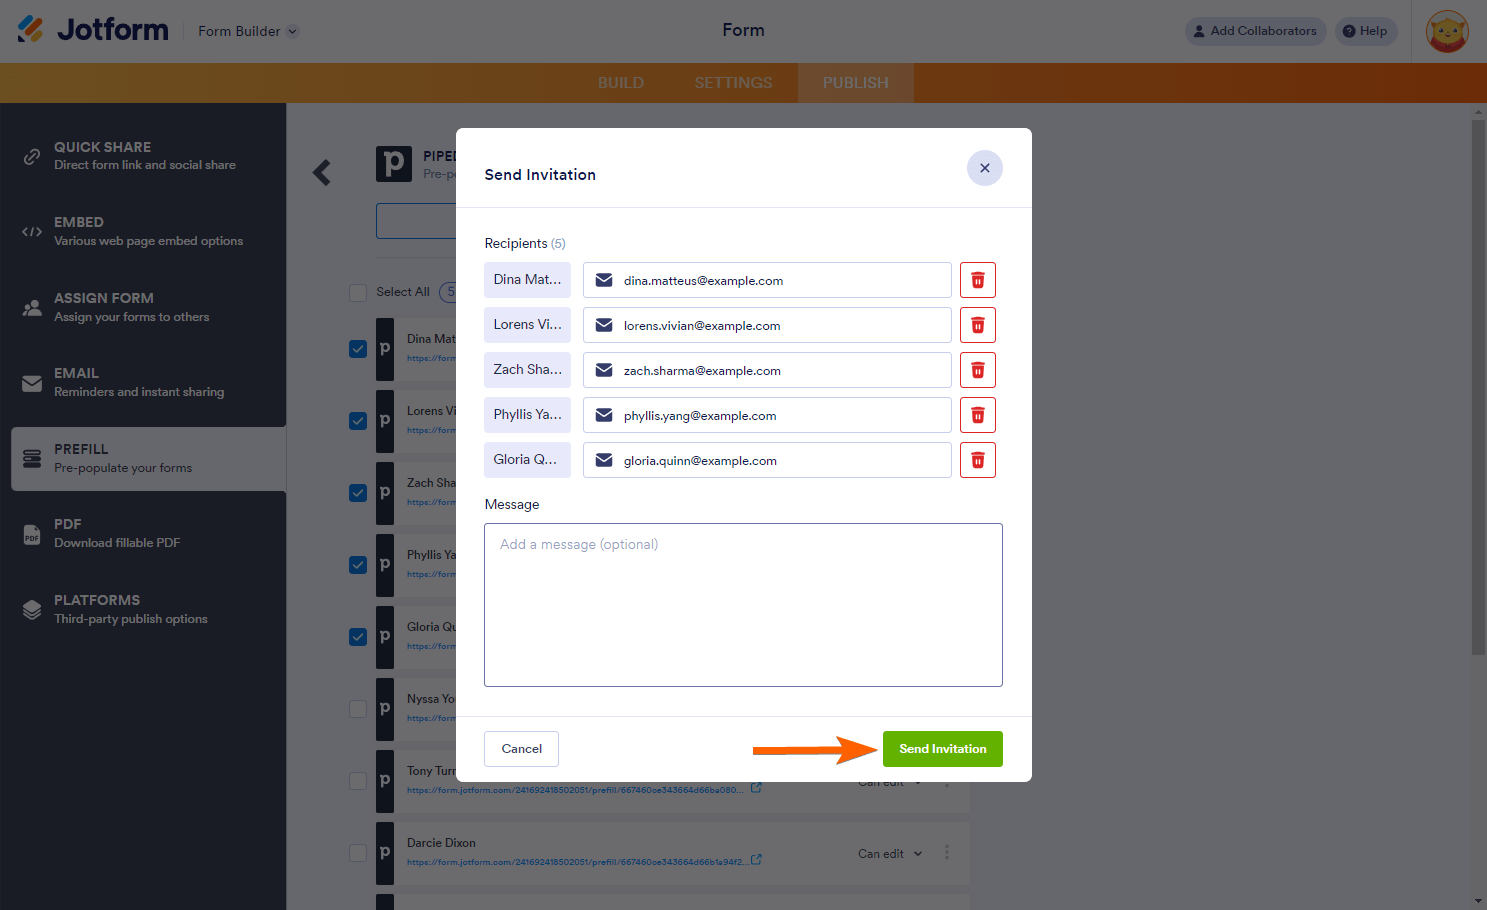
Task: Edit the gloria.quinn@example.com email field
Action: [767, 460]
